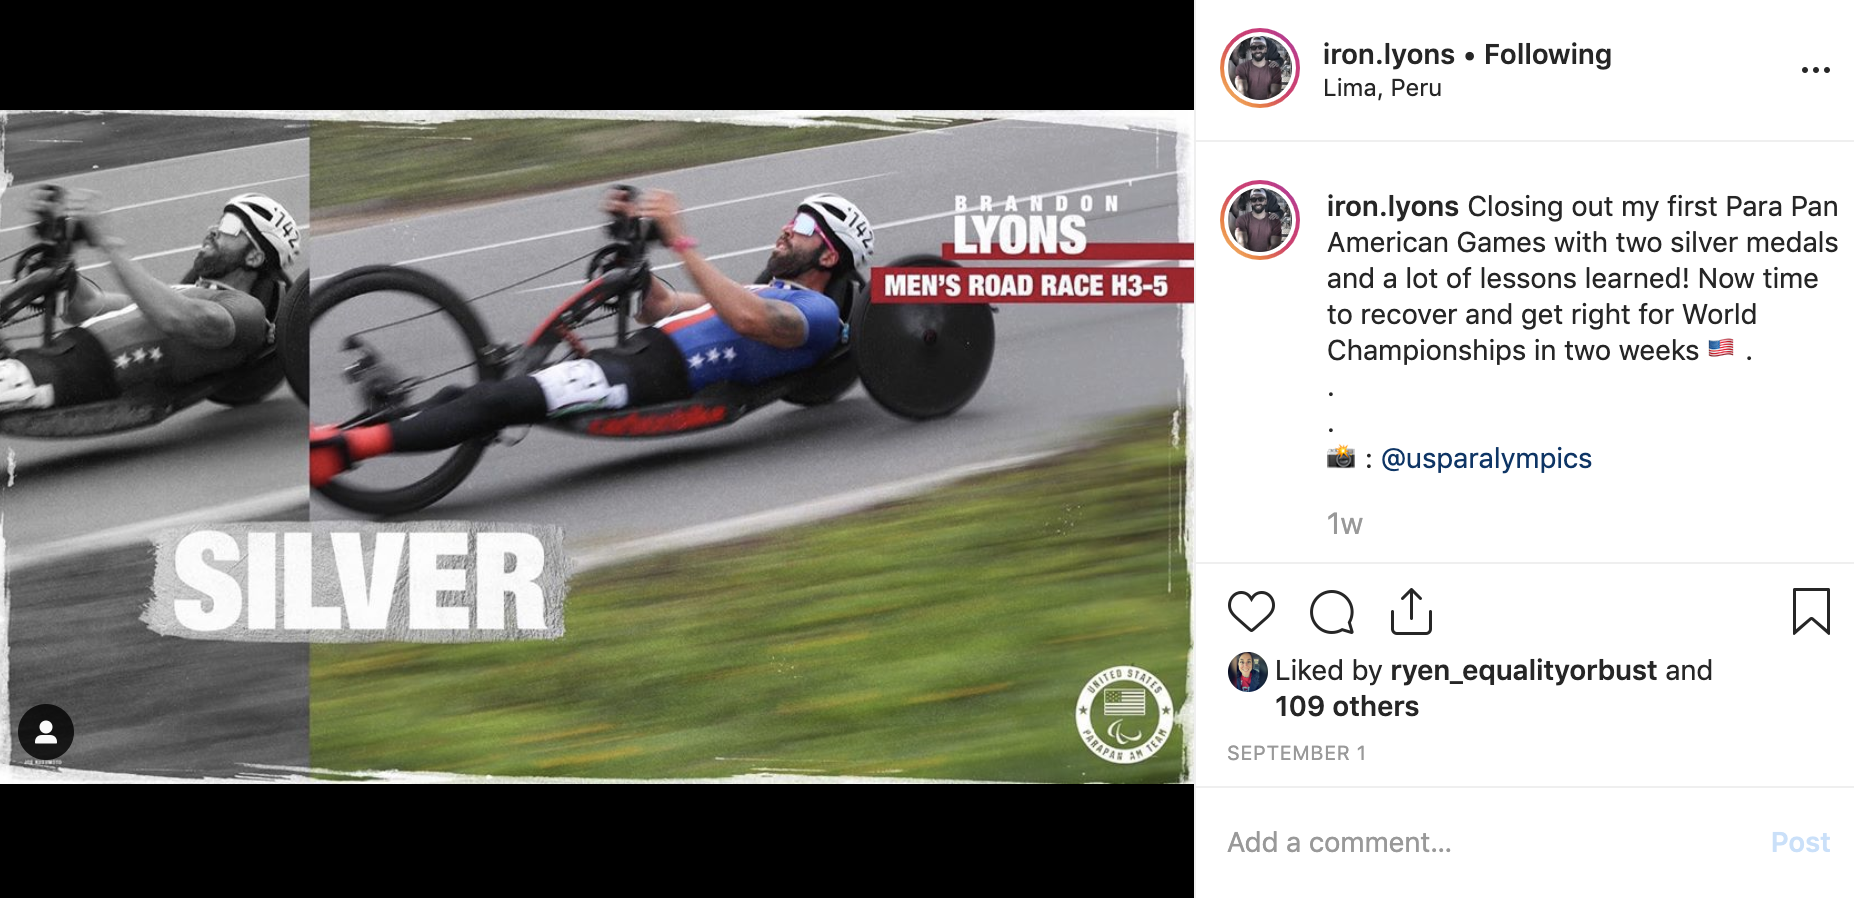Image resolution: width=1854 pixels, height=898 pixels.
Task: Show tagged people in the photo
Action: (x=46, y=732)
